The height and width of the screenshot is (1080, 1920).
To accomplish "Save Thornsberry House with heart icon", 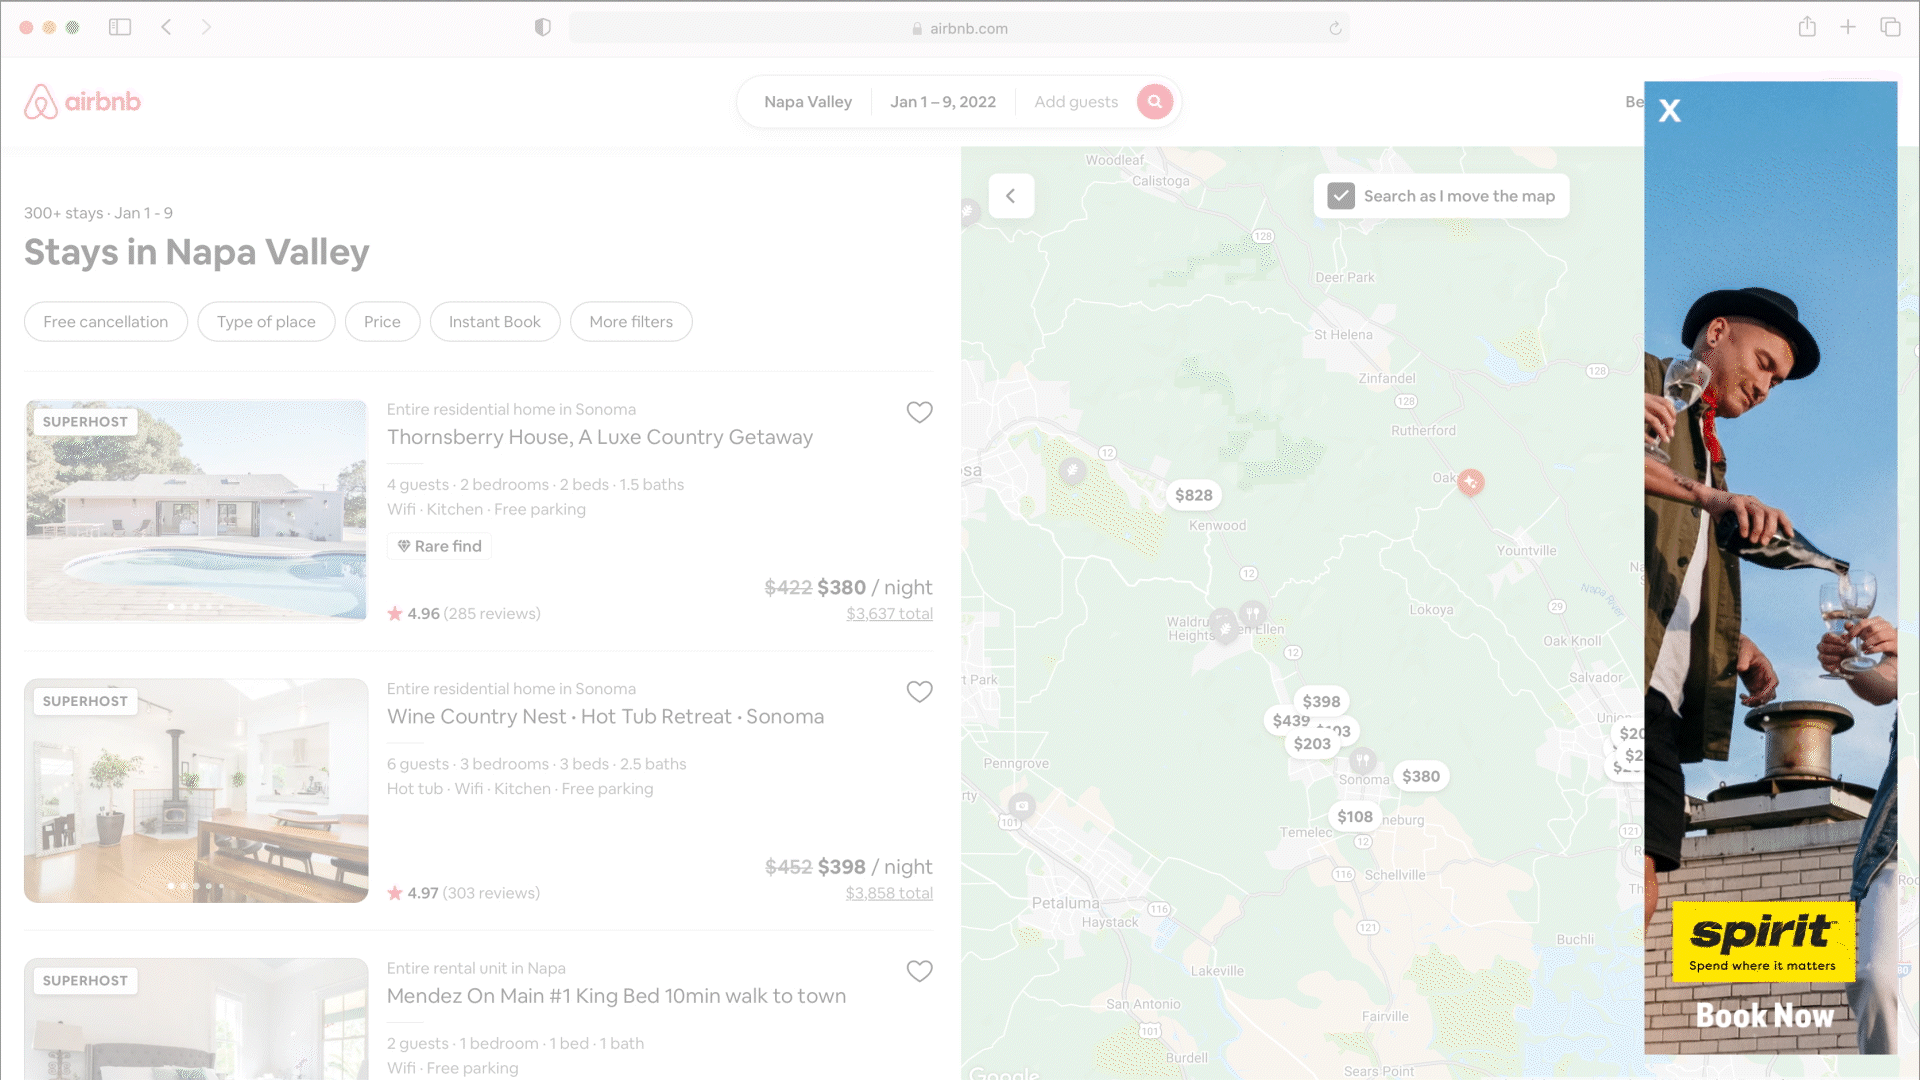I will (x=919, y=412).
